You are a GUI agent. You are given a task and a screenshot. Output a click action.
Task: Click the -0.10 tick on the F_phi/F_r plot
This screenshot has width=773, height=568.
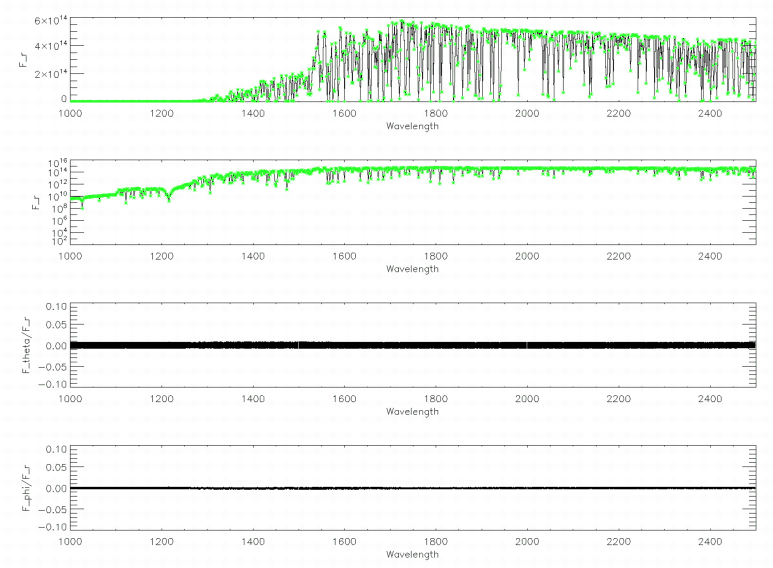(x=52, y=527)
